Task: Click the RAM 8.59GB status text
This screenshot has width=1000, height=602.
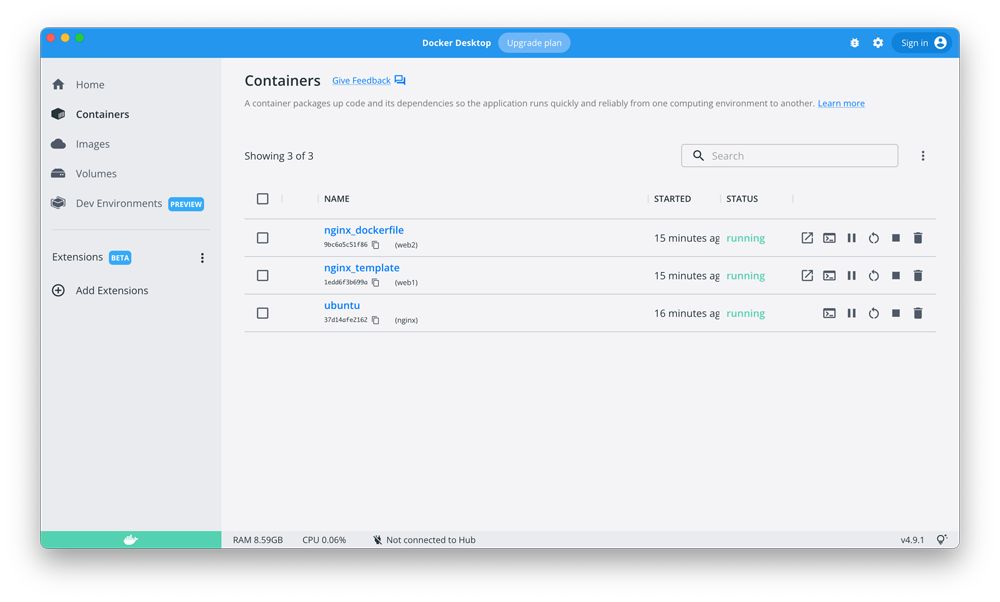Action: (258, 540)
